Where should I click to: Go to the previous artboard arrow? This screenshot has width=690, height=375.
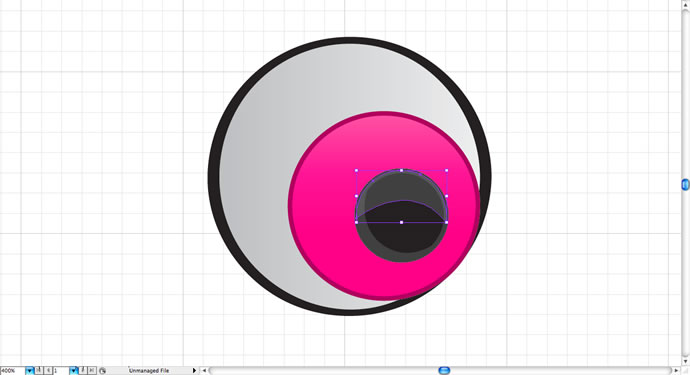point(48,371)
